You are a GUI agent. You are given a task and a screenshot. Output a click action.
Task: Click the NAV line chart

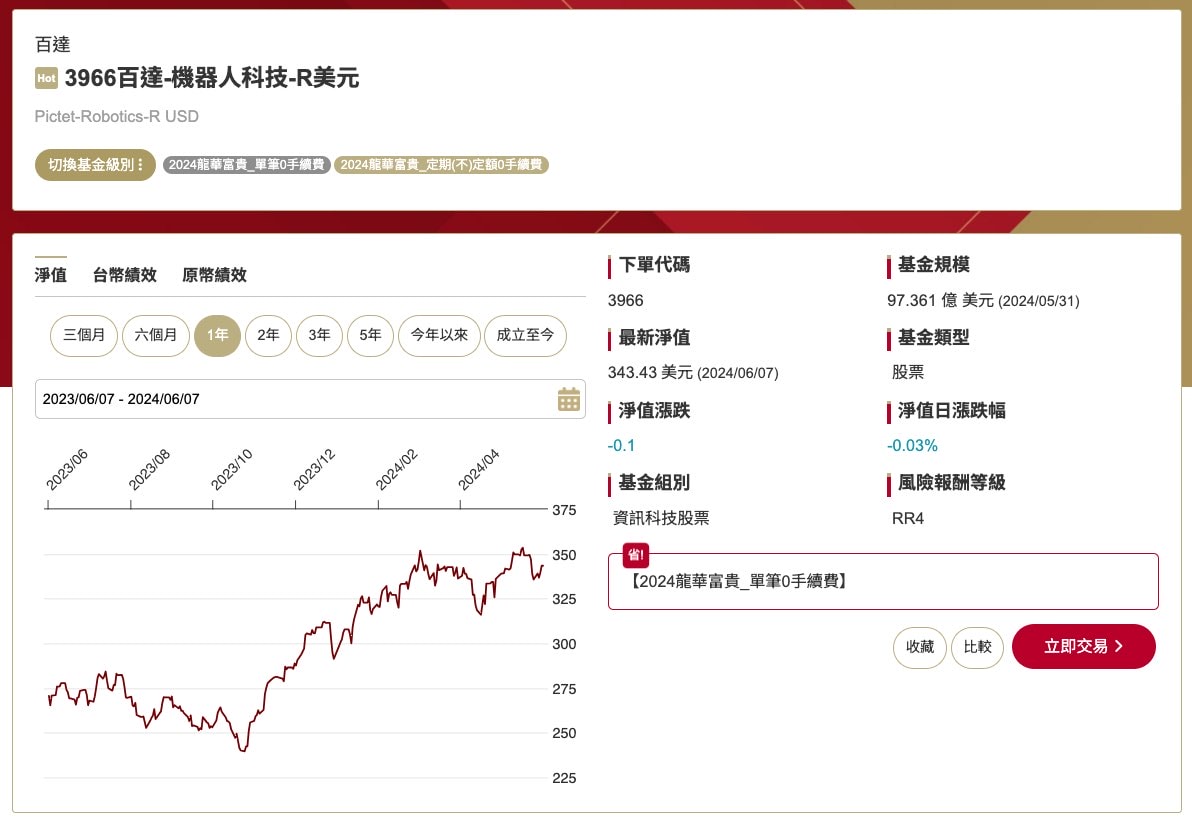(295, 650)
